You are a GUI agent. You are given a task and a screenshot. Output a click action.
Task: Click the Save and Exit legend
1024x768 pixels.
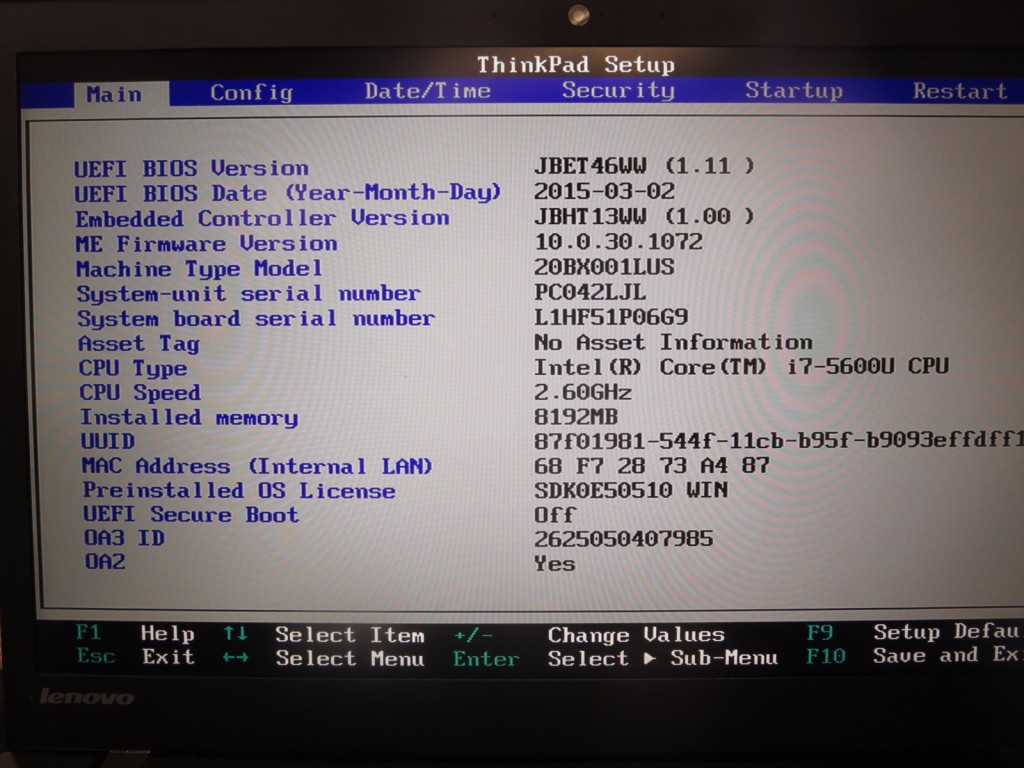(948, 654)
